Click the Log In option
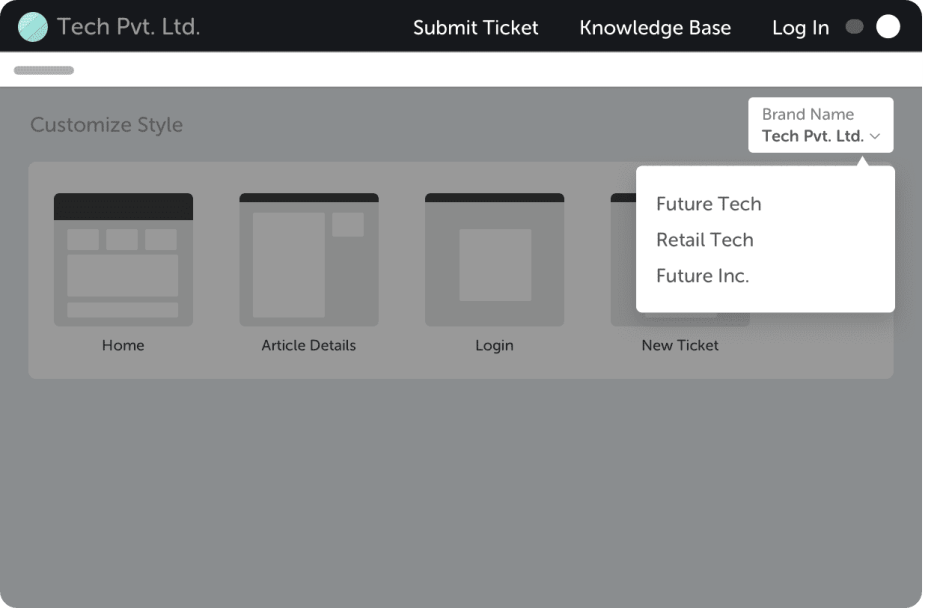This screenshot has height=608, width=940. pyautogui.click(x=800, y=28)
